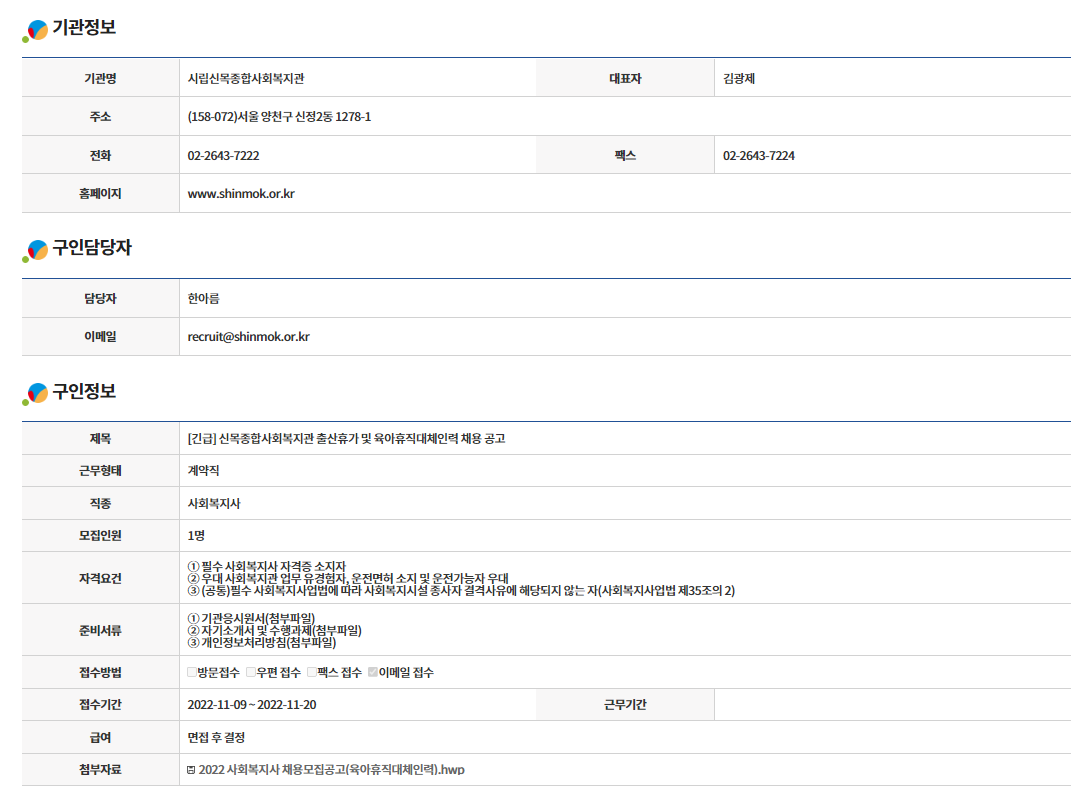Toggle the 이메일 접수 checkbox
This screenshot has height=788, width=1089.
tap(373, 672)
